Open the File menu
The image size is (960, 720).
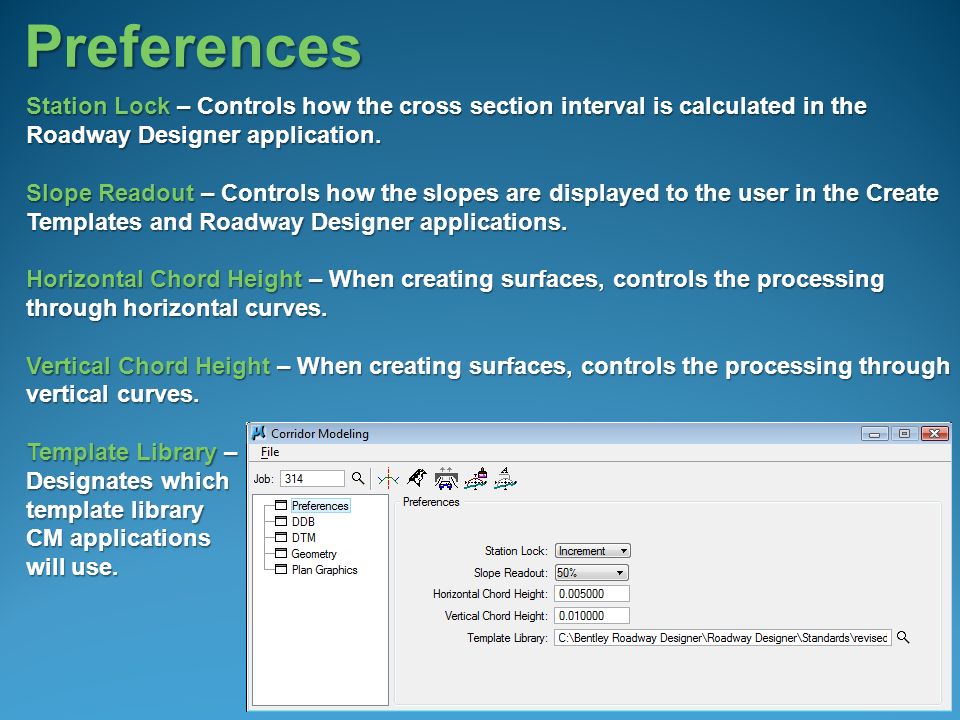(x=270, y=452)
